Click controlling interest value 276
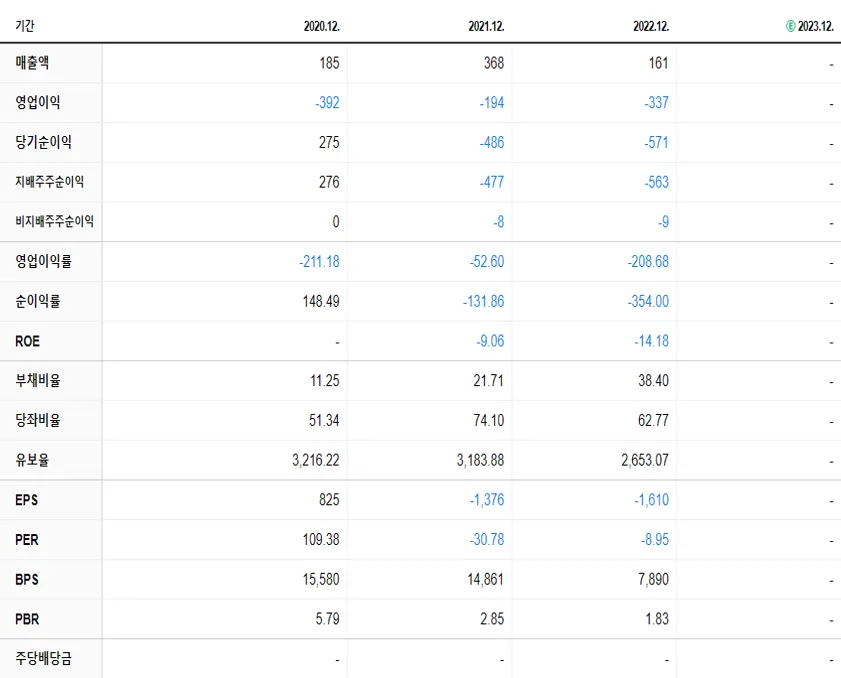This screenshot has height=678, width=841. pyautogui.click(x=329, y=182)
